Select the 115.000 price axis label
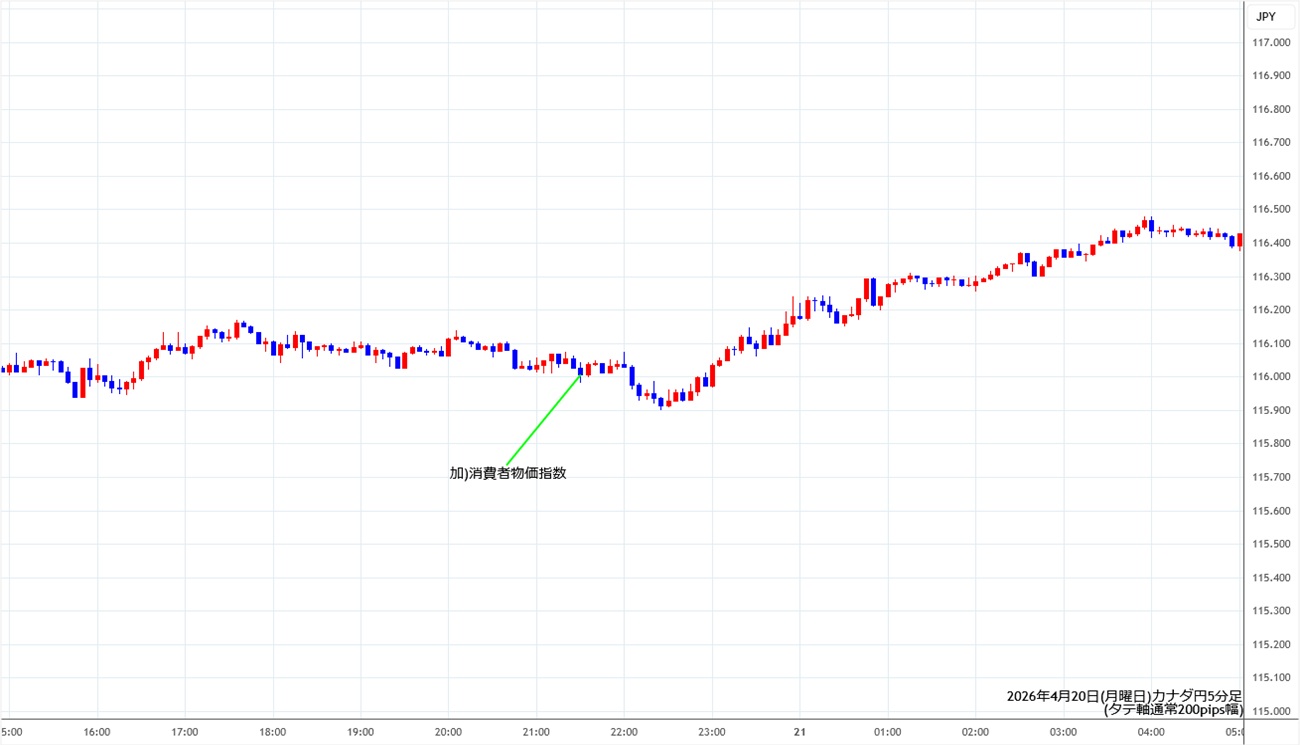1300x745 pixels. (x=1270, y=711)
